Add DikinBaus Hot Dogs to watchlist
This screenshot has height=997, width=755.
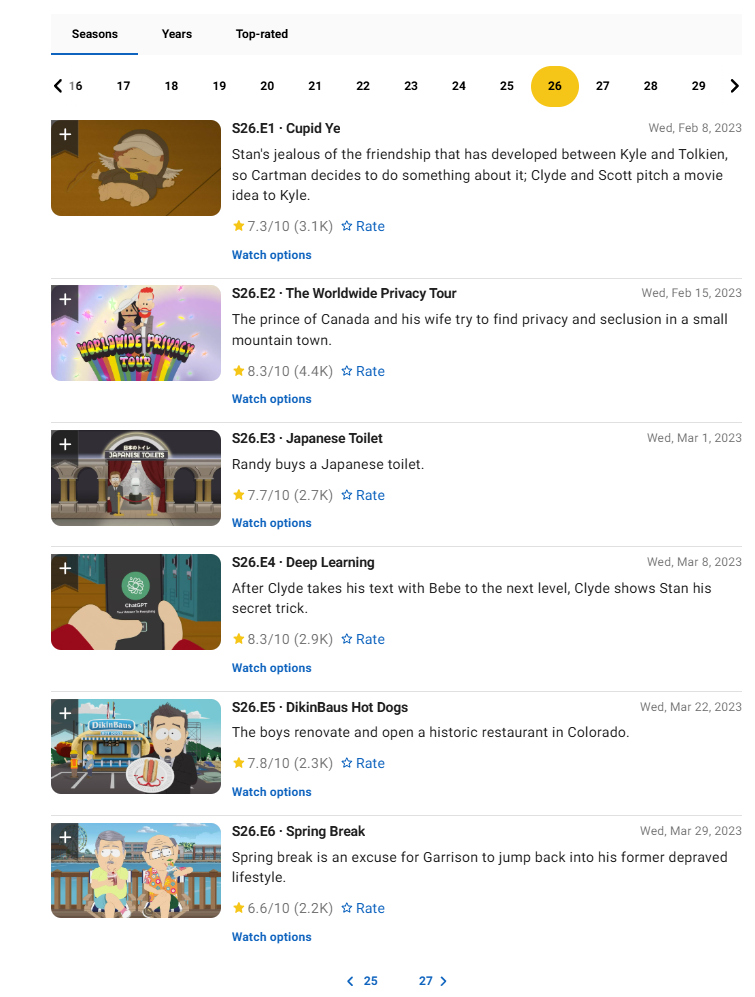[64, 713]
